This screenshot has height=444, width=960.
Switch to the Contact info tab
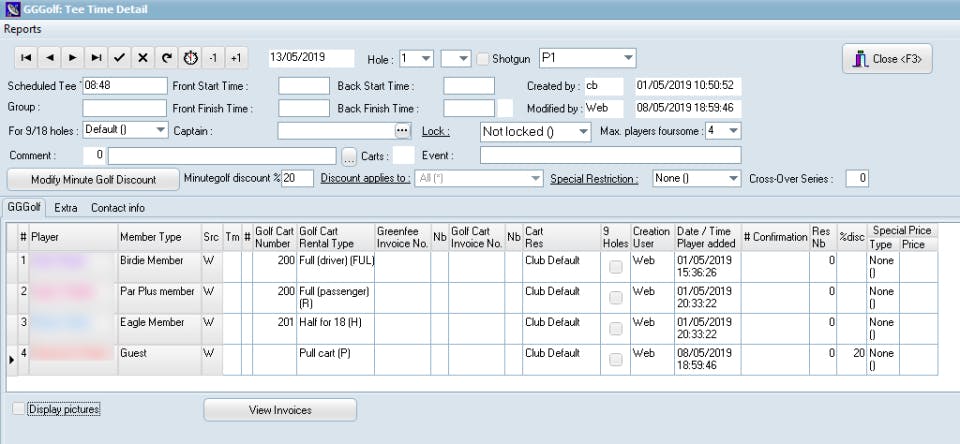click(x=118, y=208)
